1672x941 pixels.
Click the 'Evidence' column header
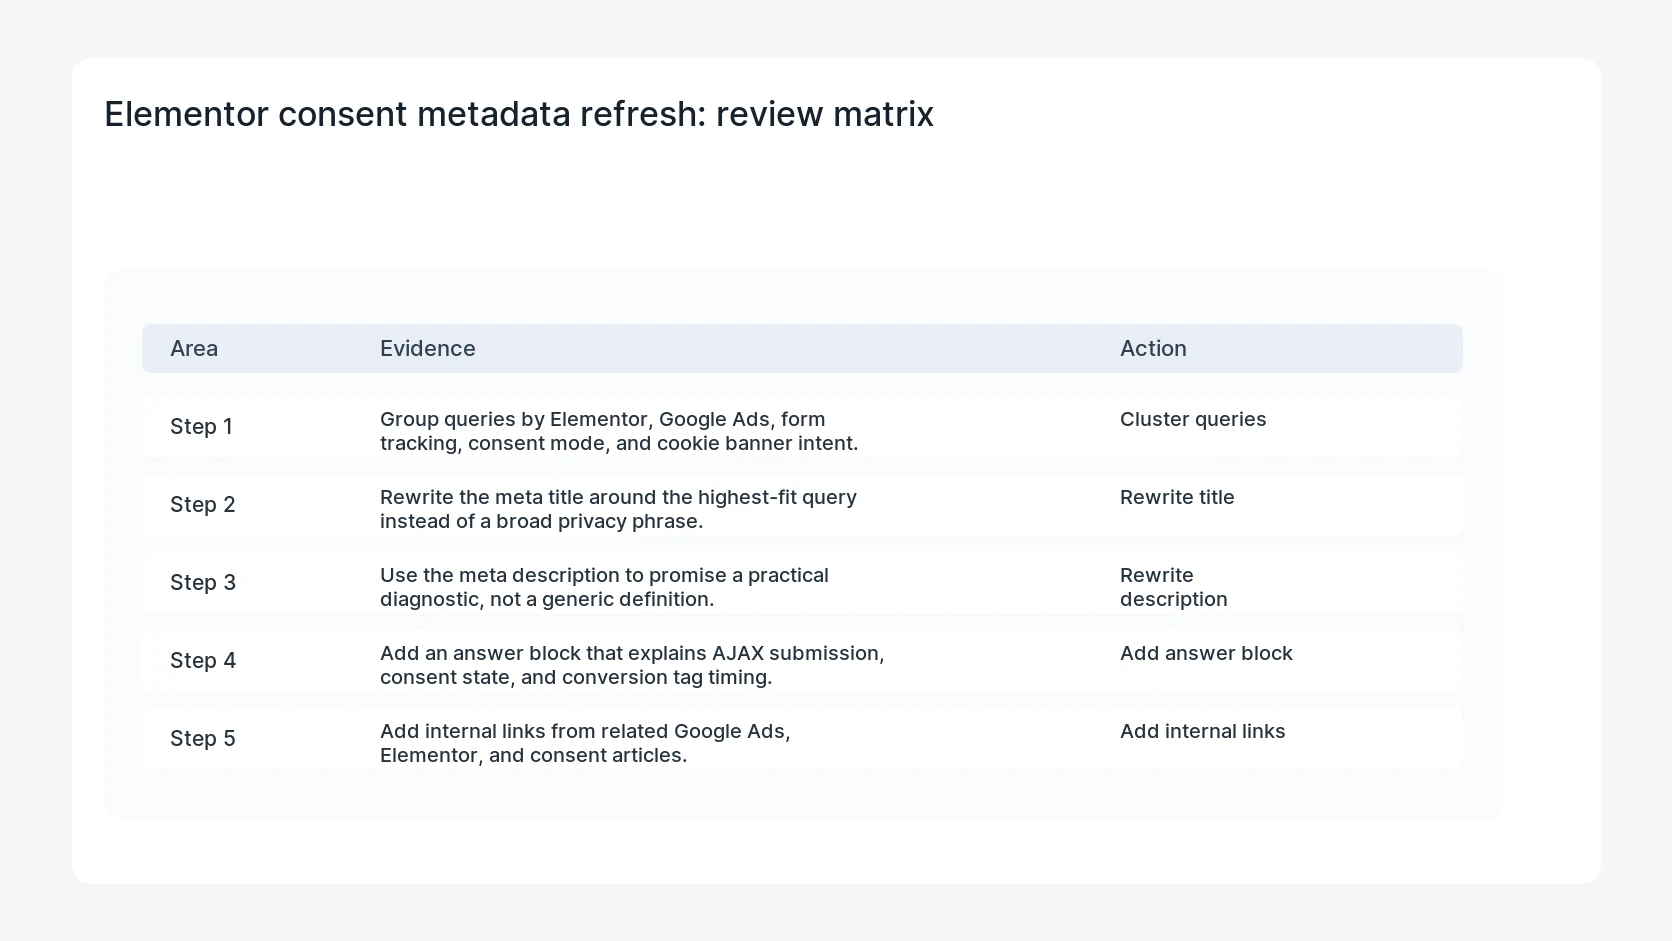tap(428, 348)
